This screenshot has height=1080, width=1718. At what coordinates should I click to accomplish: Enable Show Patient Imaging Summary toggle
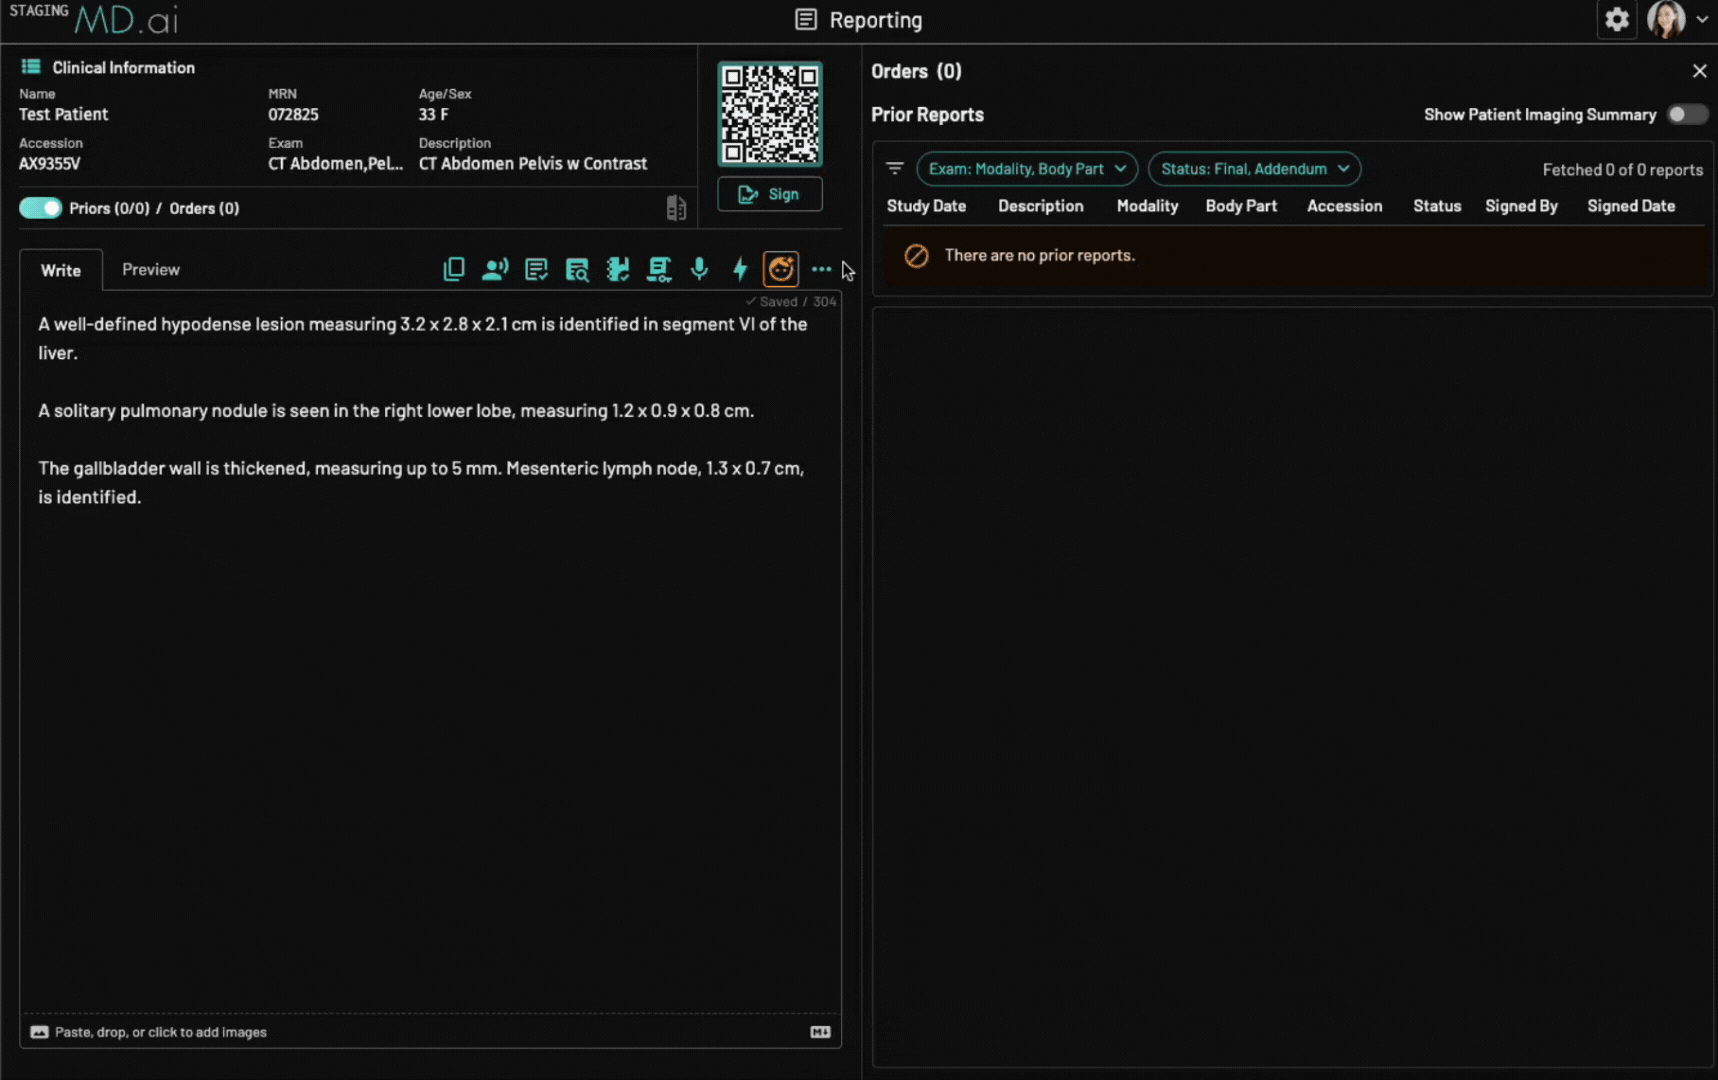(1686, 115)
